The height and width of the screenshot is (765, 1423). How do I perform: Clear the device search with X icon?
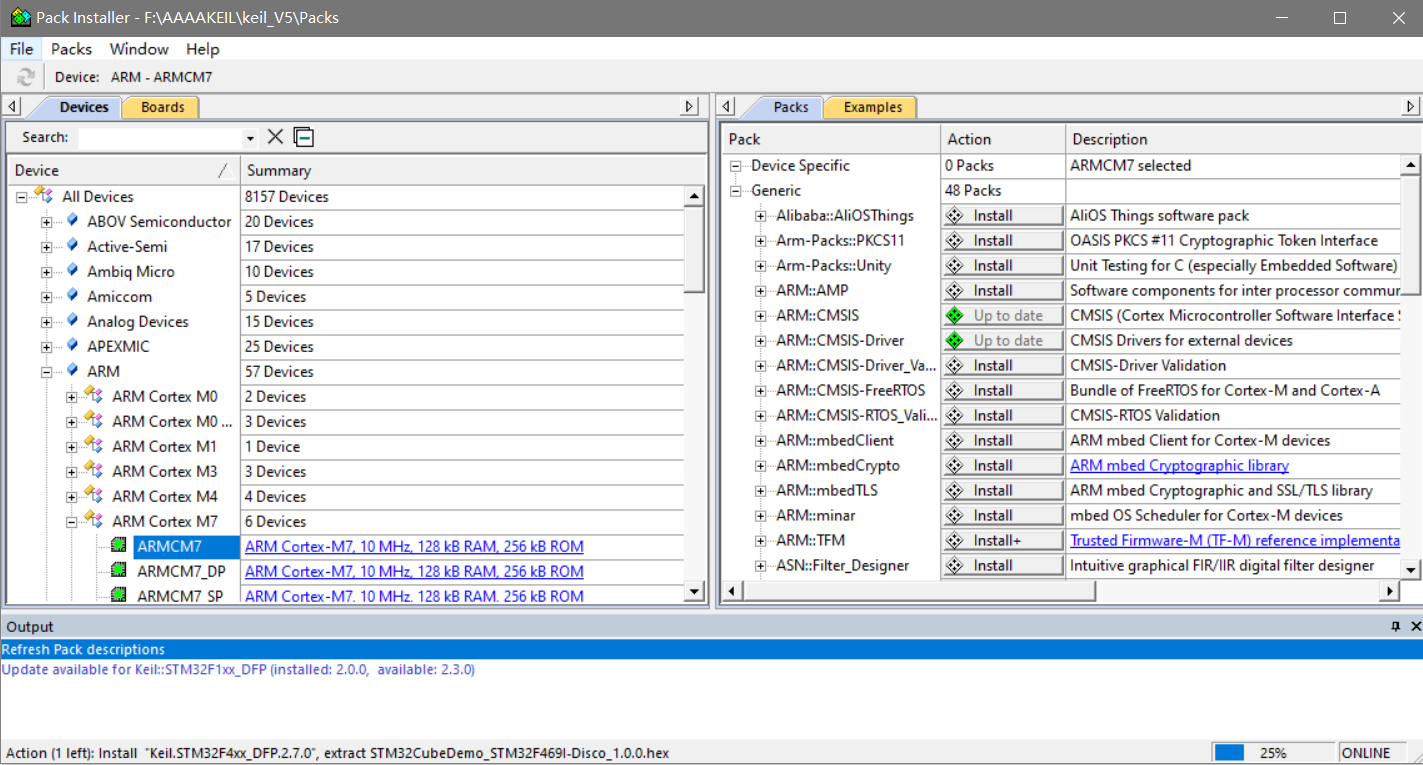click(275, 137)
